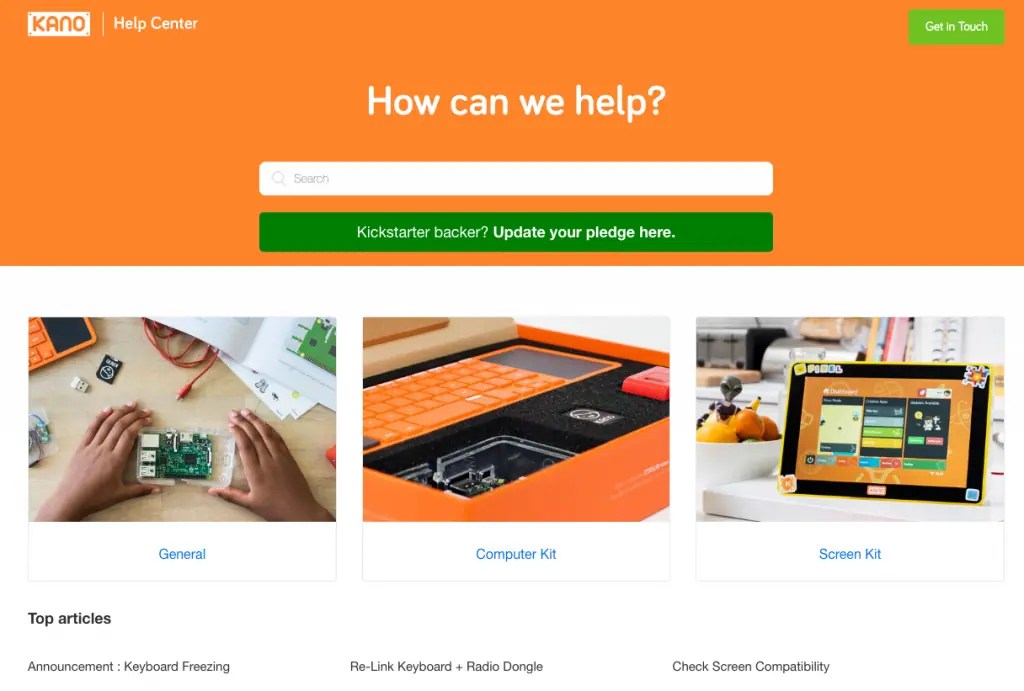This screenshot has height=691, width=1024.
Task: Click the search magnifier icon
Action: pos(279,178)
